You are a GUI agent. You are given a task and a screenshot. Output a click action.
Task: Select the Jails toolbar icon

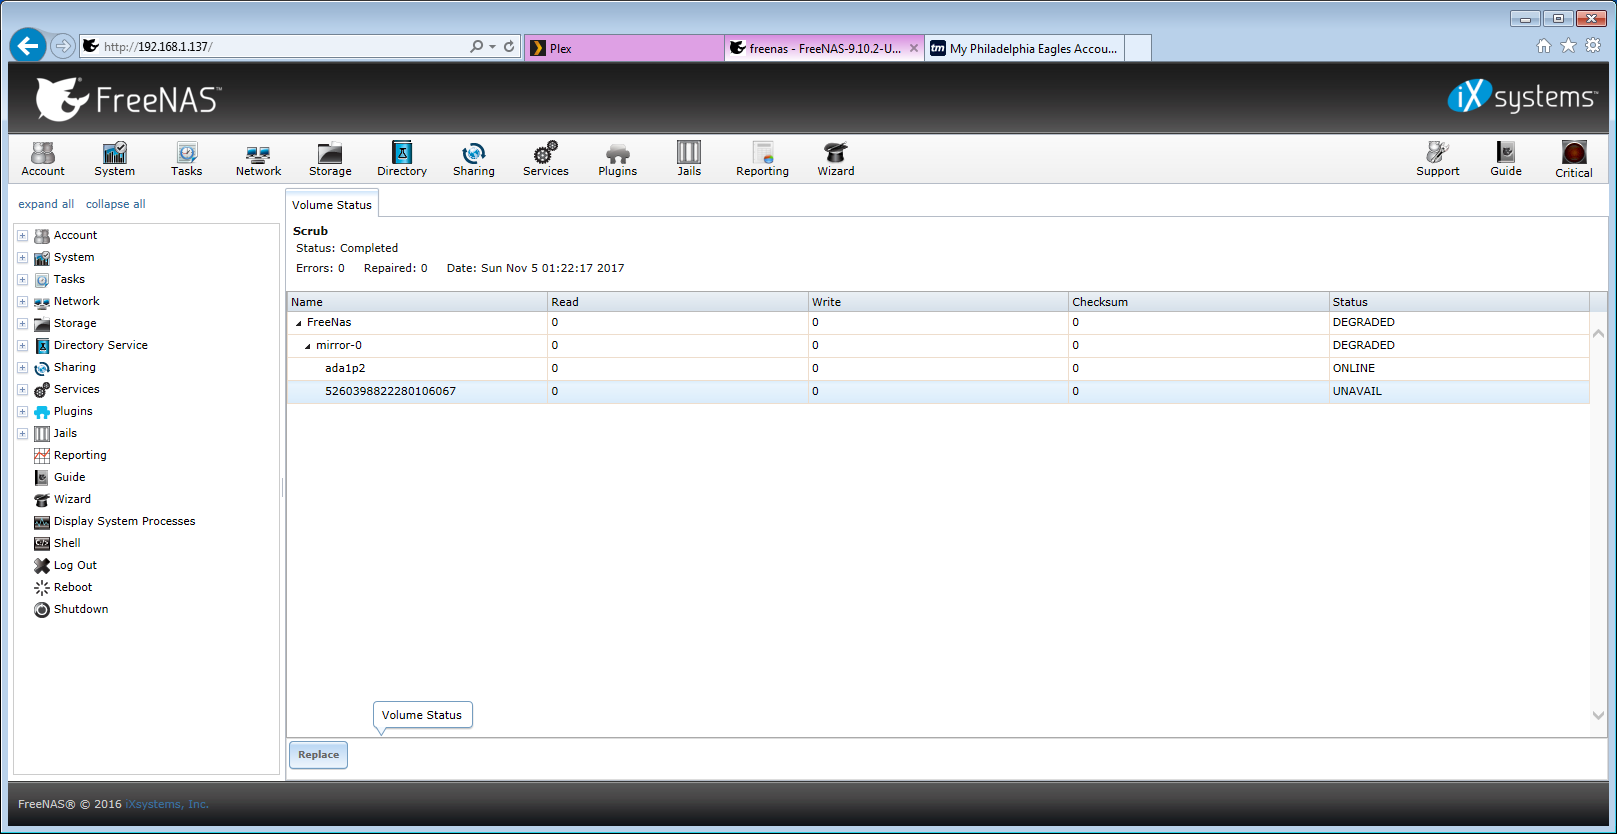coord(689,159)
